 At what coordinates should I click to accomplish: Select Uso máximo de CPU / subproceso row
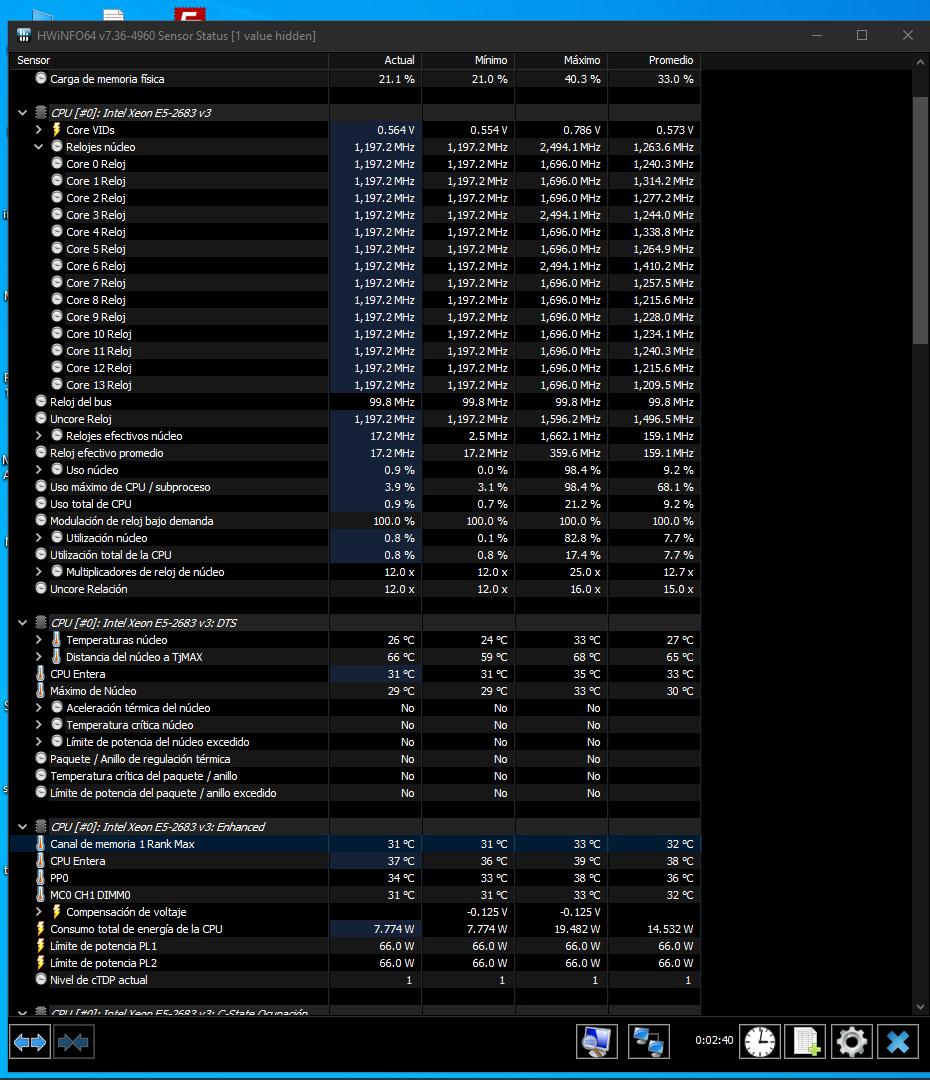click(x=355, y=487)
